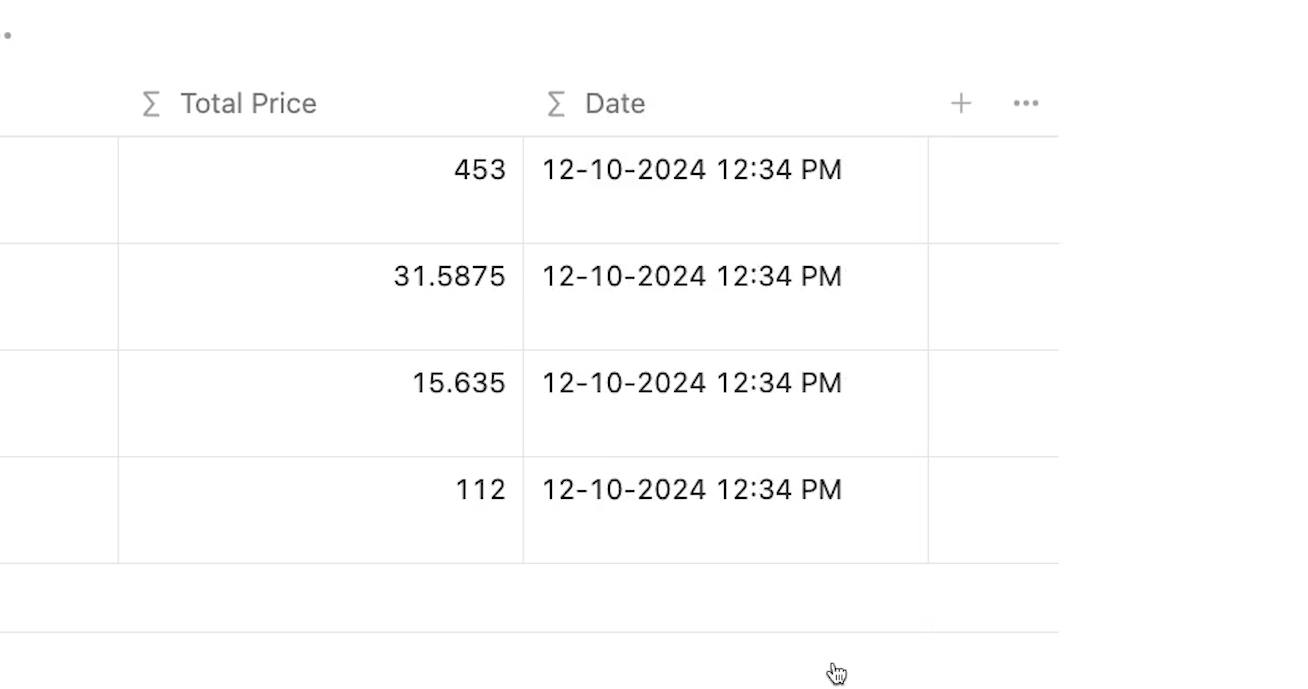Click the sigma formula icon beside Date

pos(556,104)
